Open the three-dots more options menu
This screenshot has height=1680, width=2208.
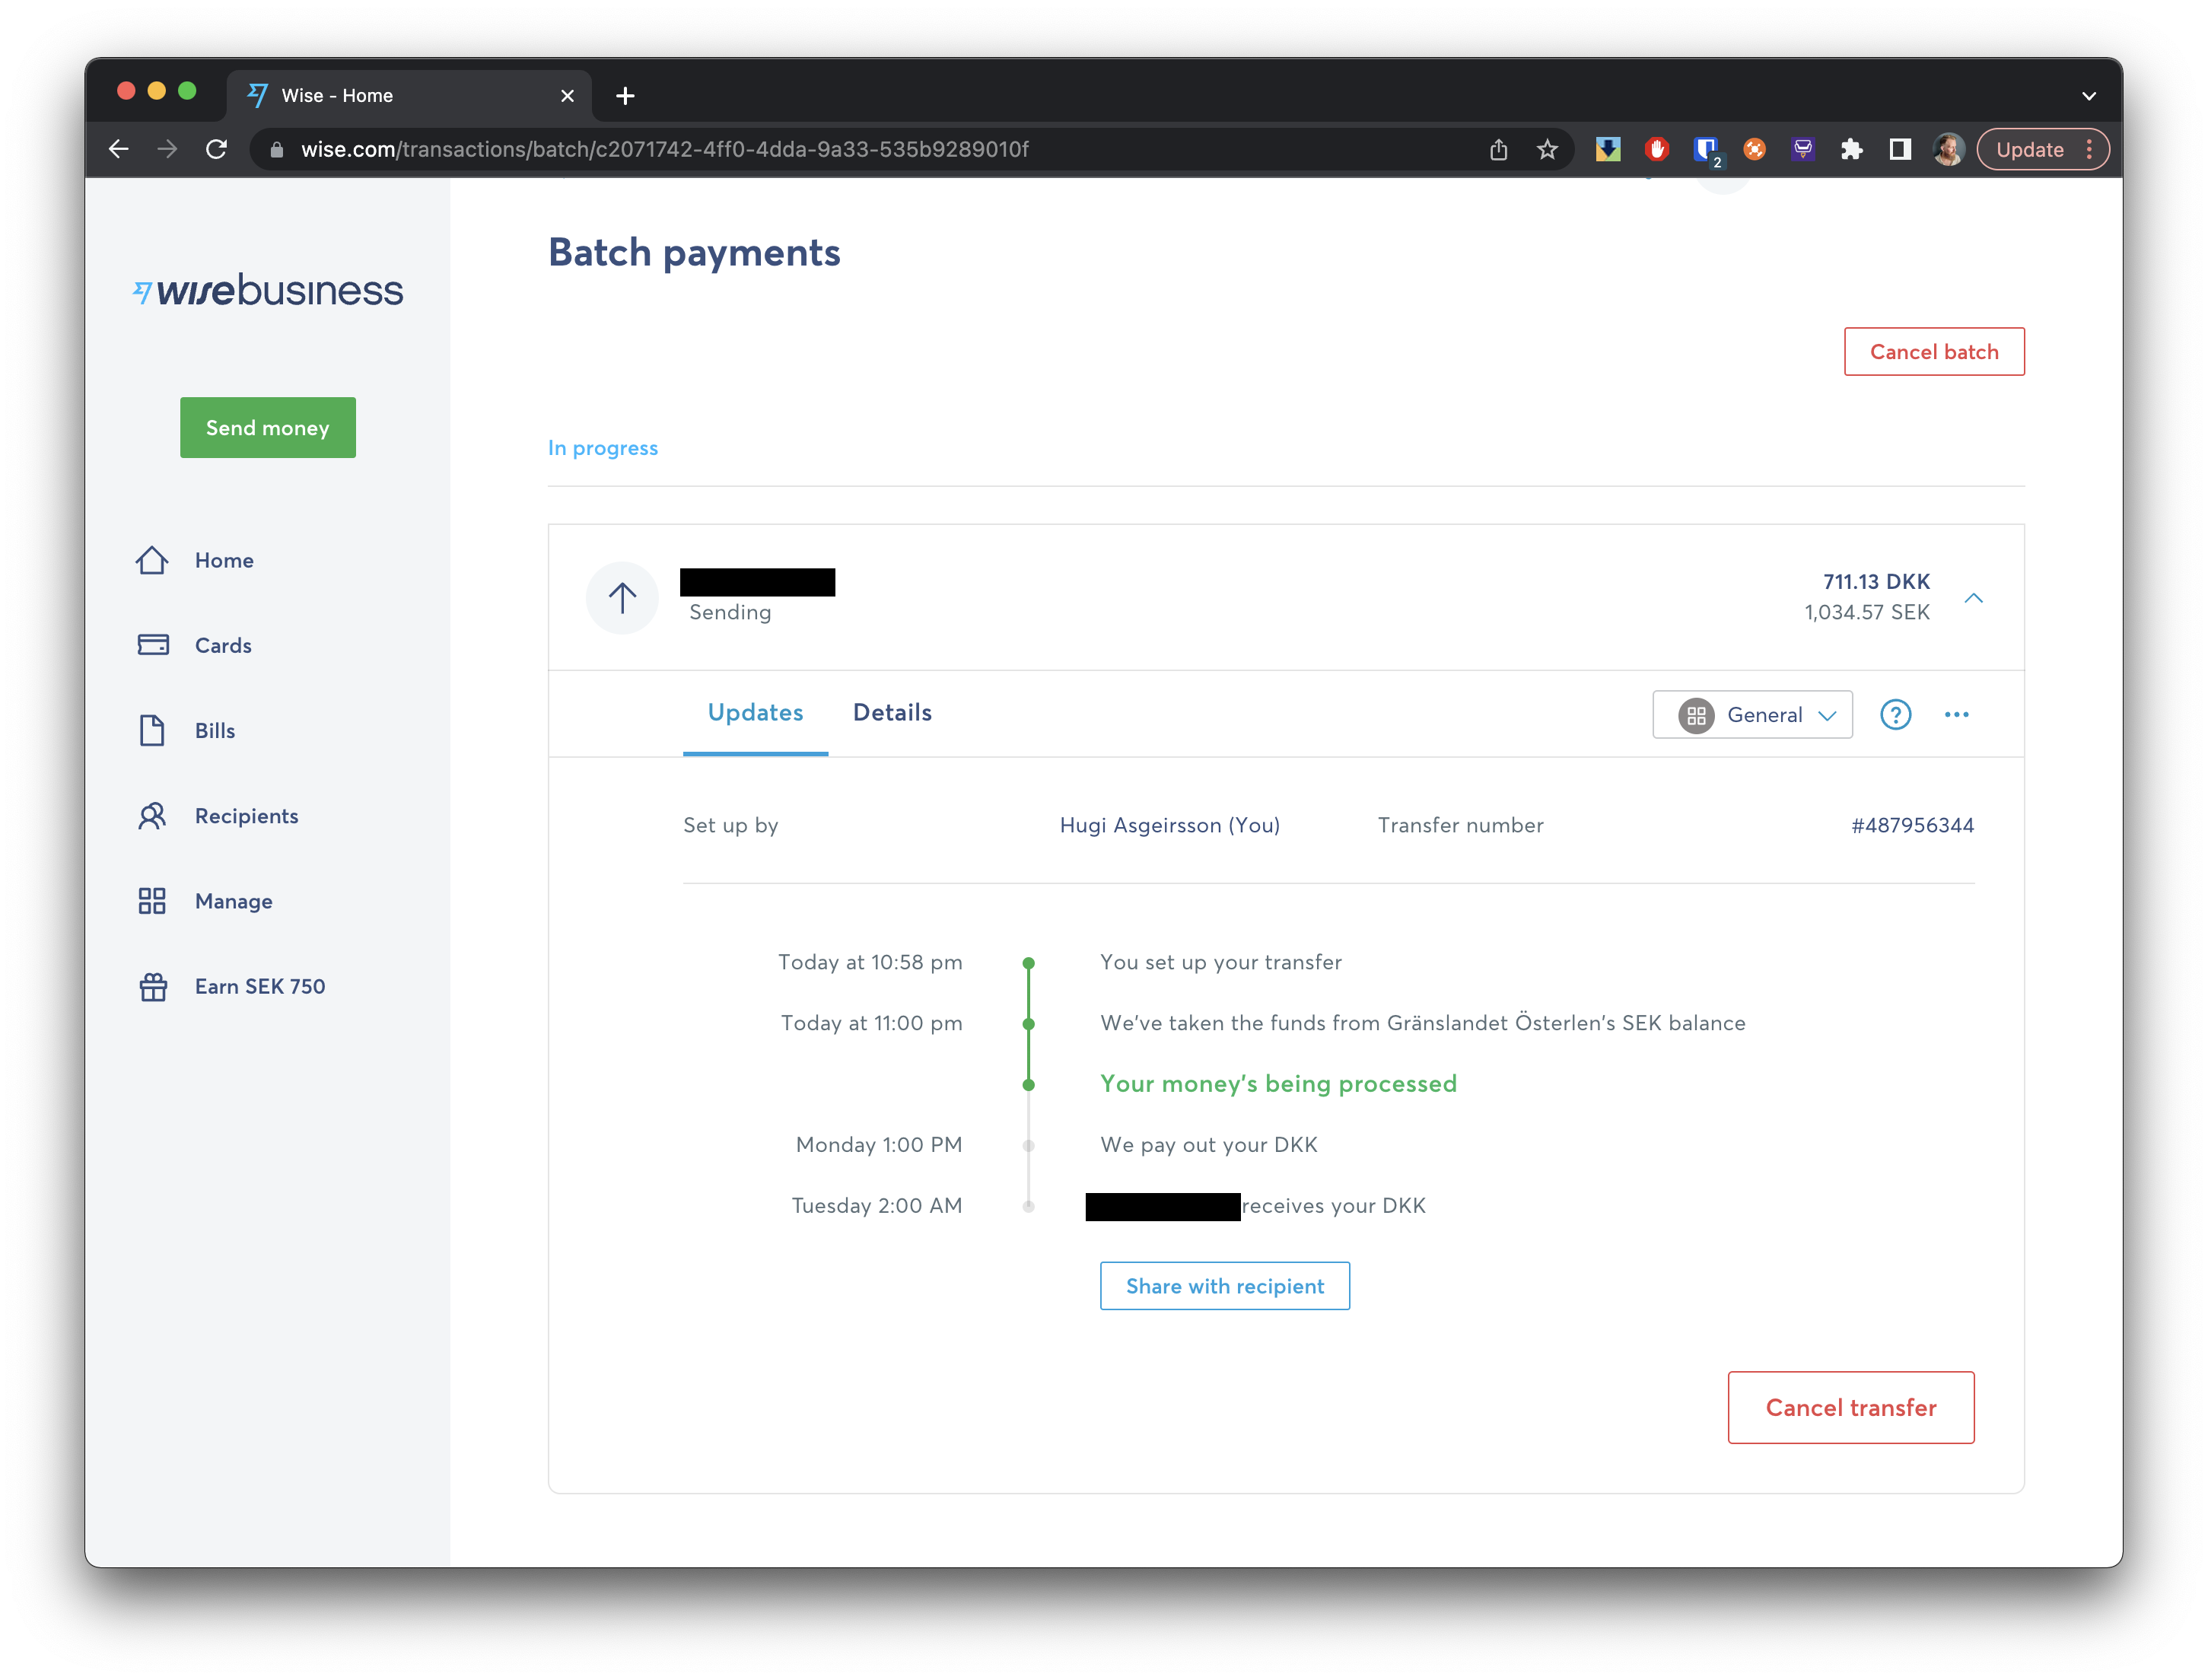tap(1956, 715)
